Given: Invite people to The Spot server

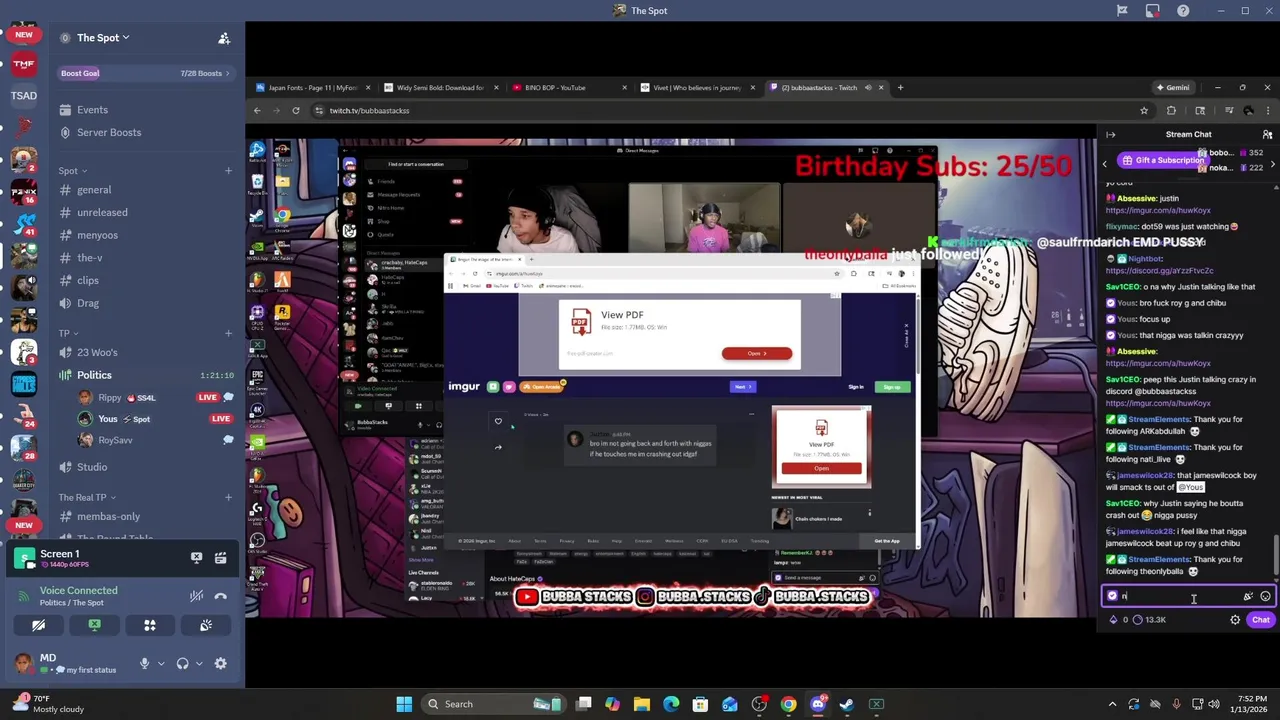Looking at the screenshot, I should point(224,38).
